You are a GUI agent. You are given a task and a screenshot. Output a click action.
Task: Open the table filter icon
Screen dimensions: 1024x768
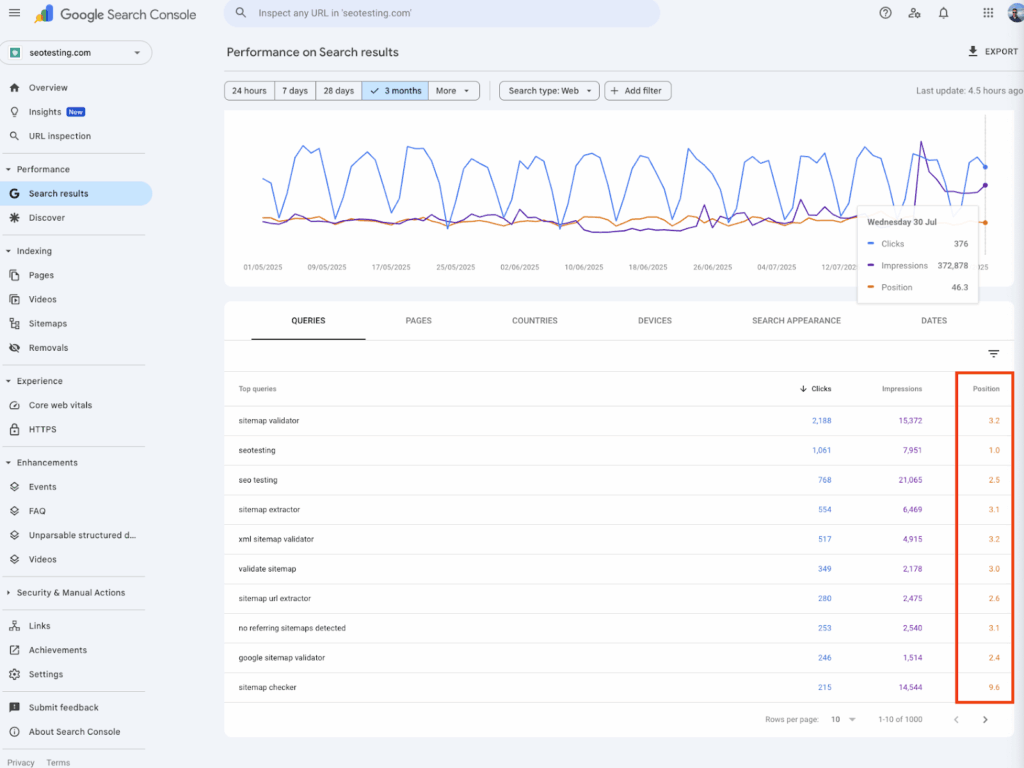(993, 353)
